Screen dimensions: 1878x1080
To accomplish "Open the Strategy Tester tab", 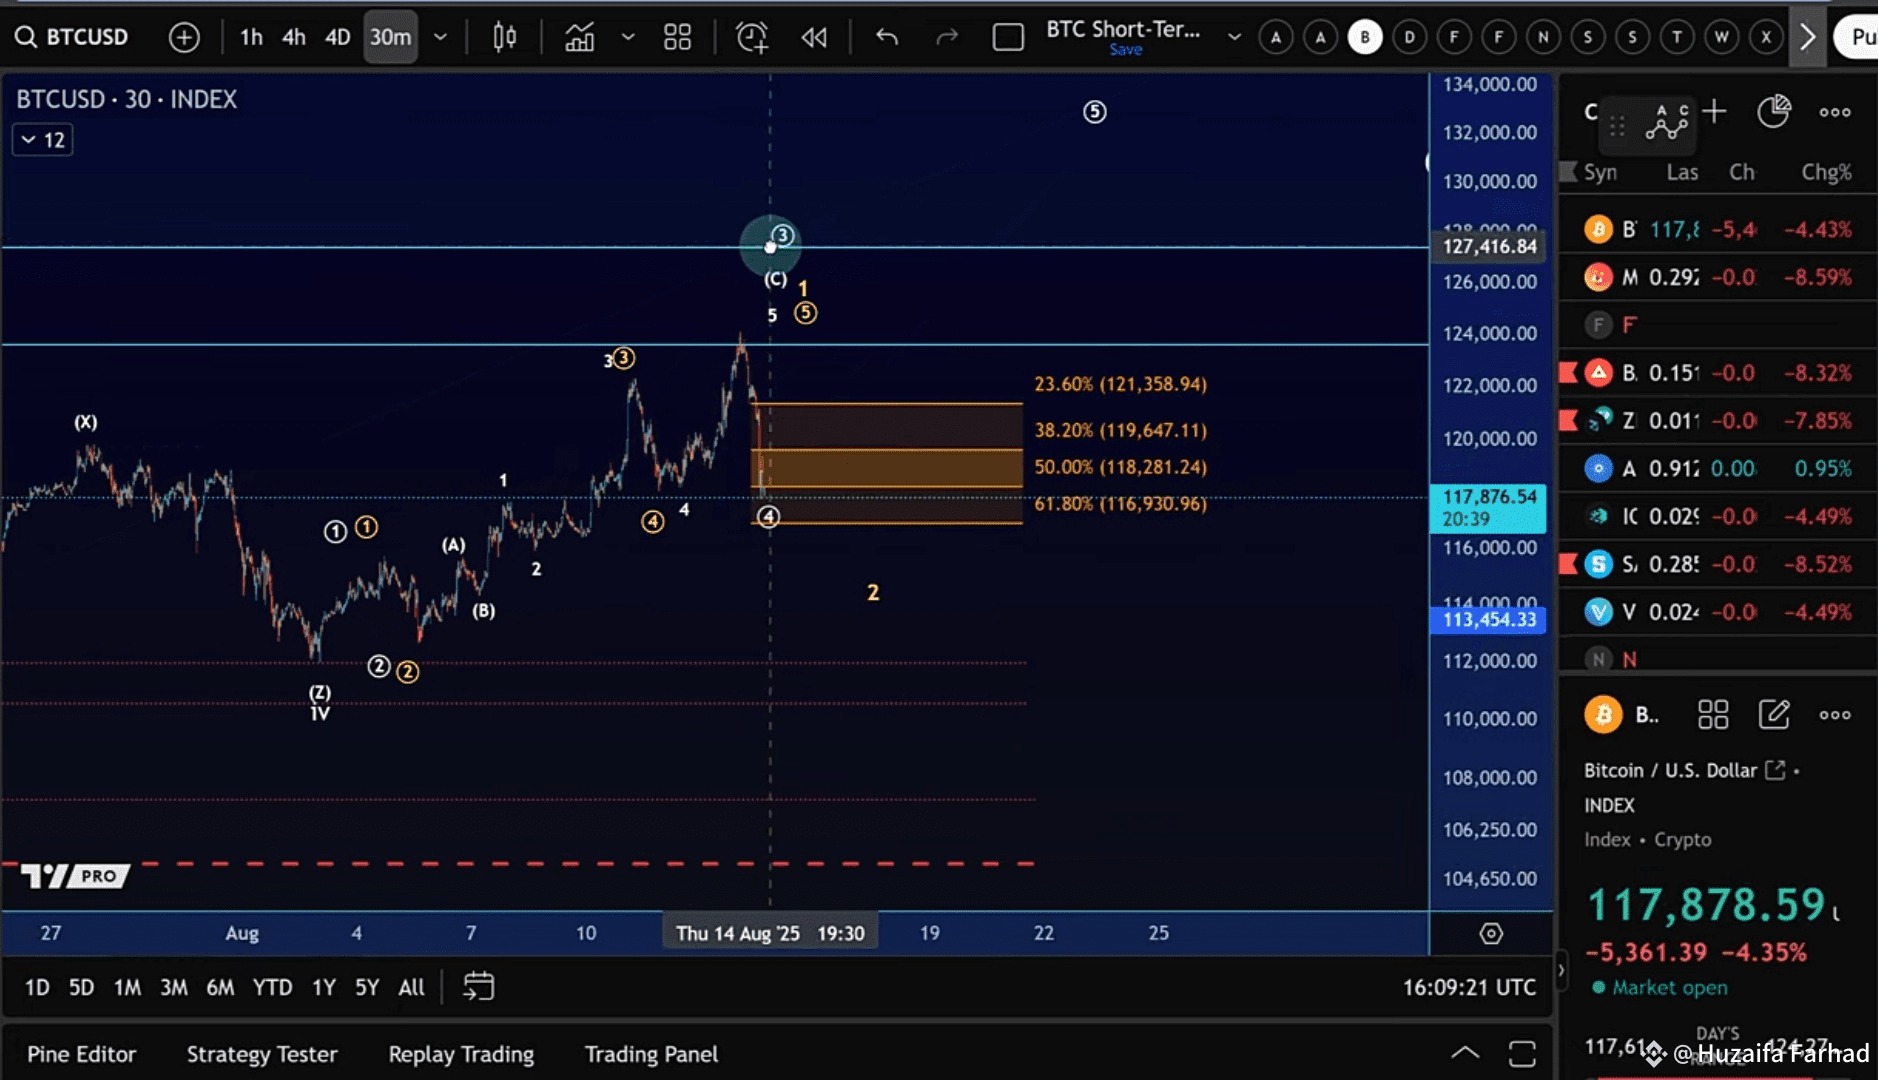I will click(262, 1054).
